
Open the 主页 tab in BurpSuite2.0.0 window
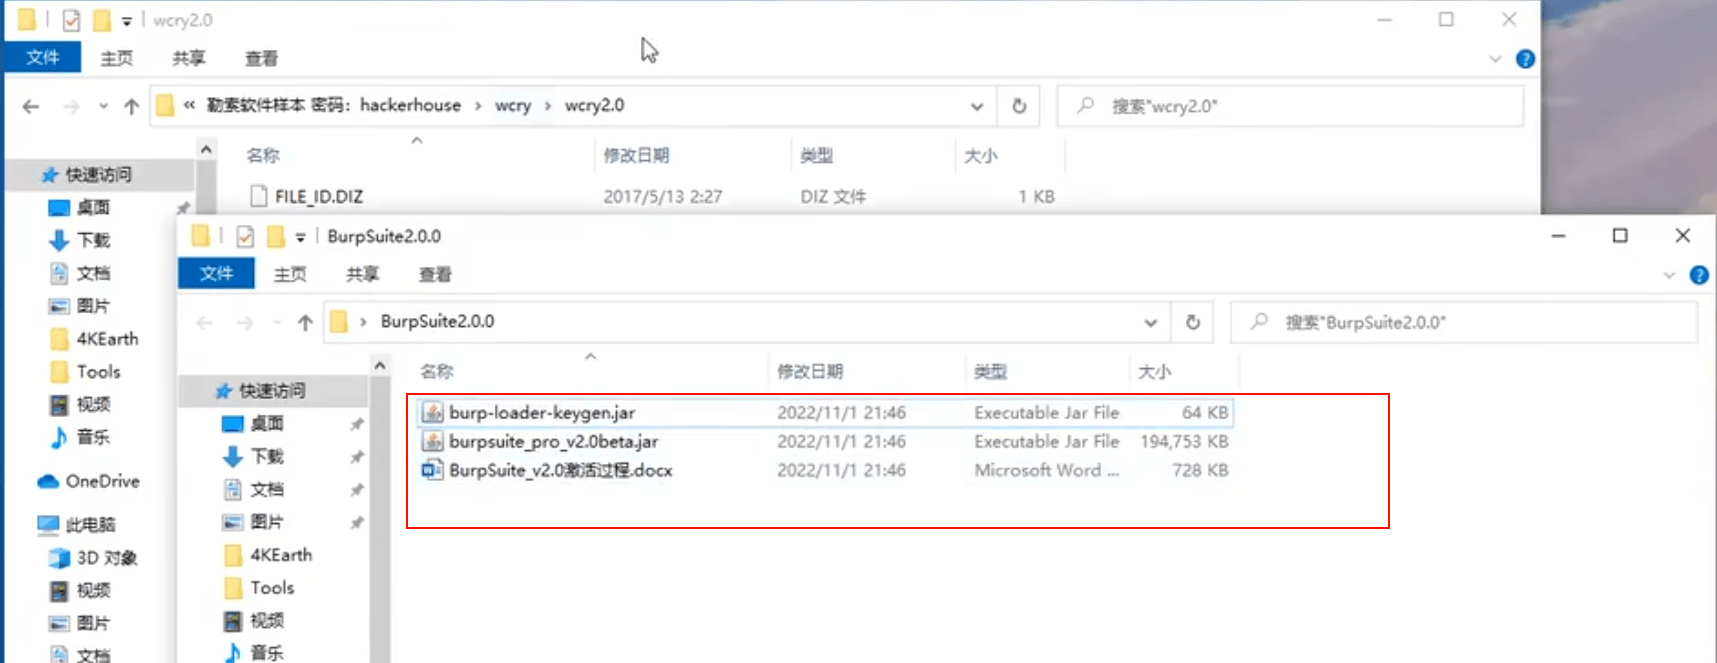coord(290,274)
